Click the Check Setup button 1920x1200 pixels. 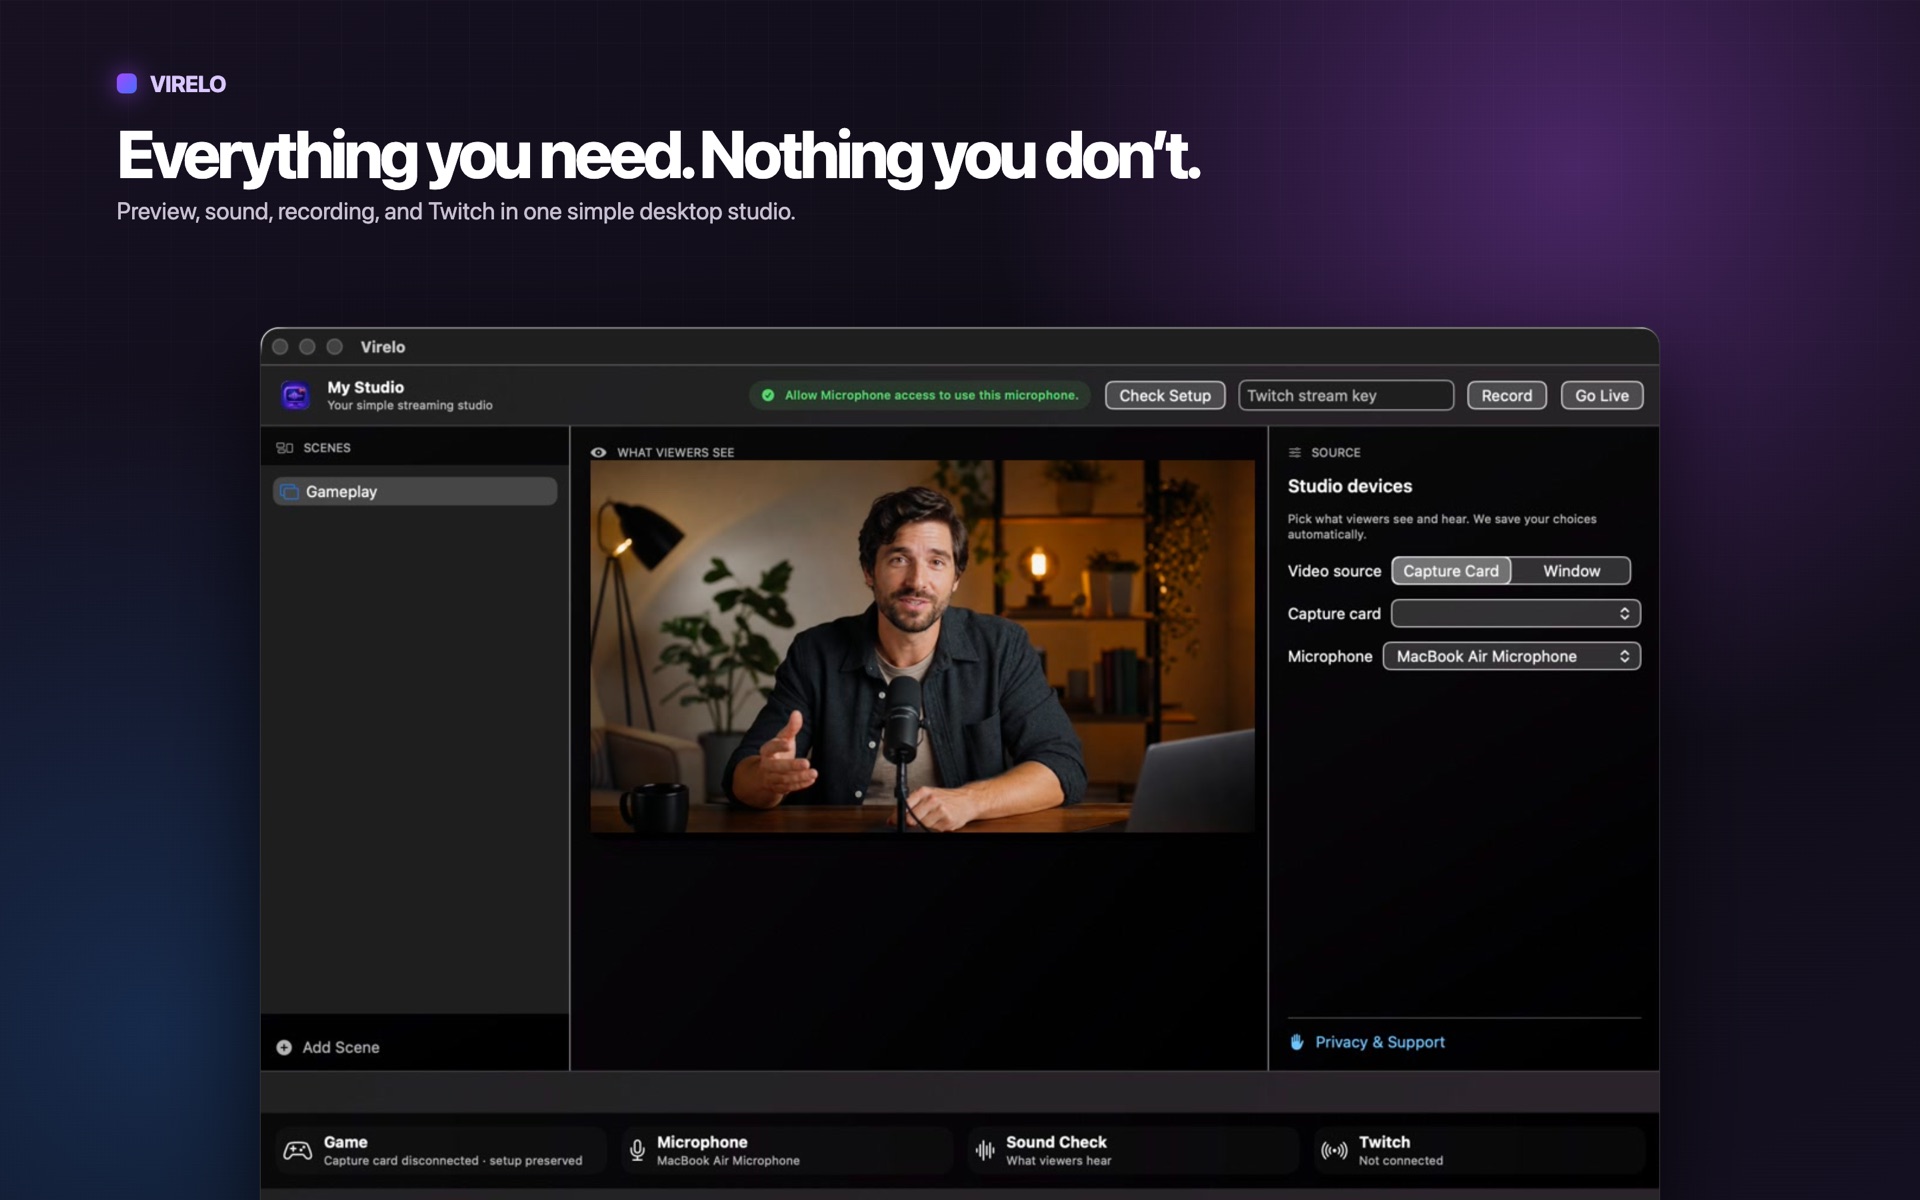pyautogui.click(x=1165, y=395)
